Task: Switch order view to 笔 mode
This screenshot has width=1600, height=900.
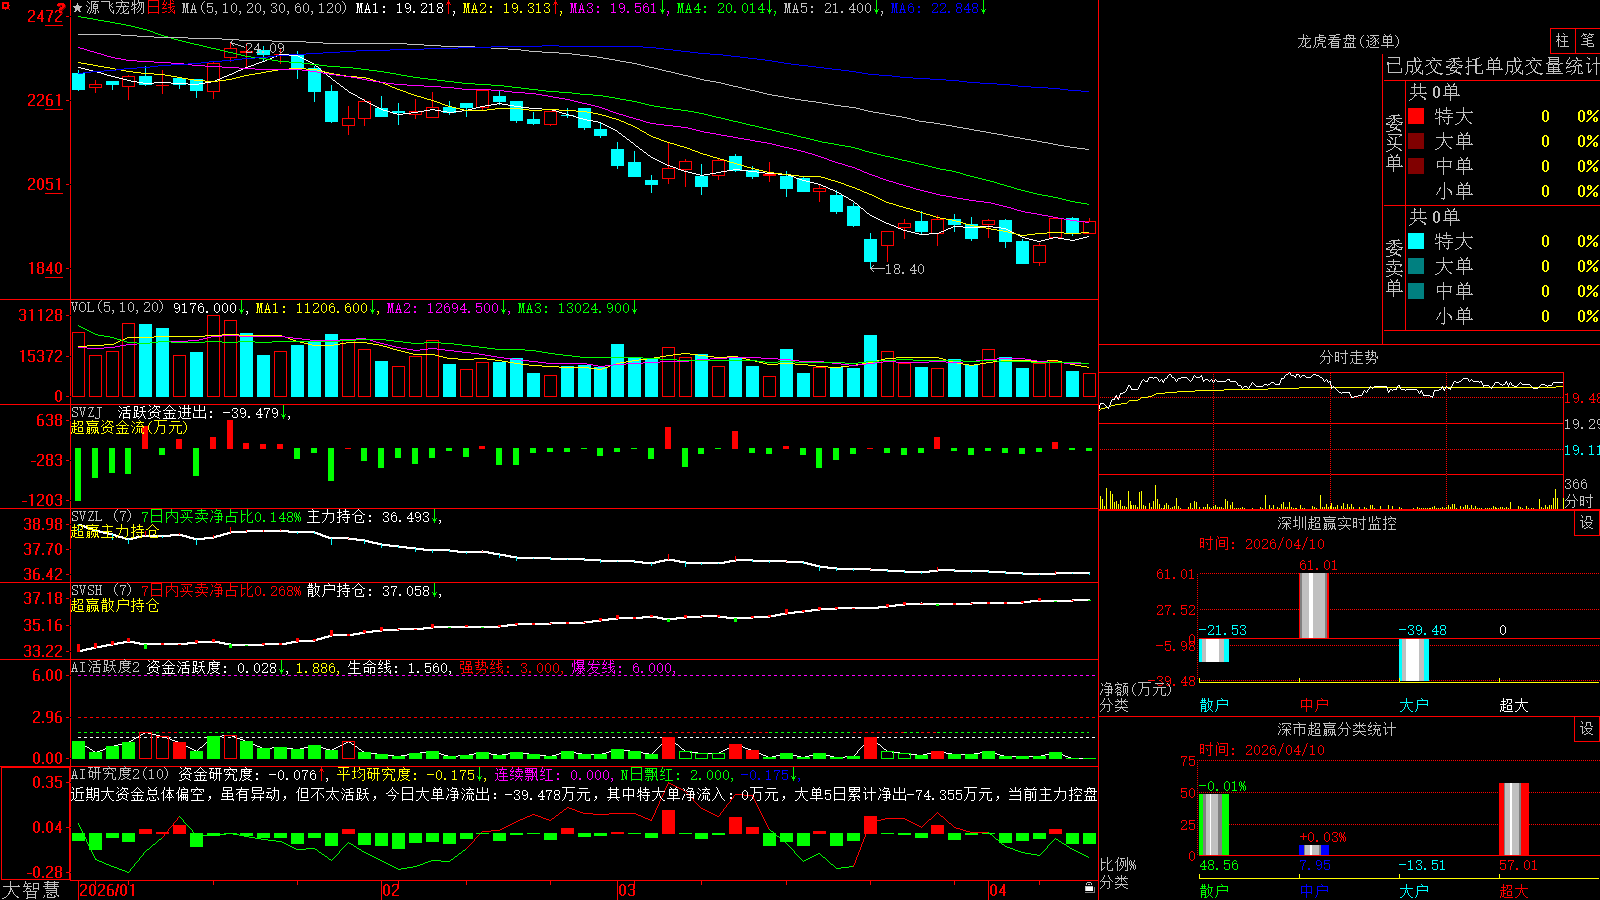Action: coord(1587,40)
